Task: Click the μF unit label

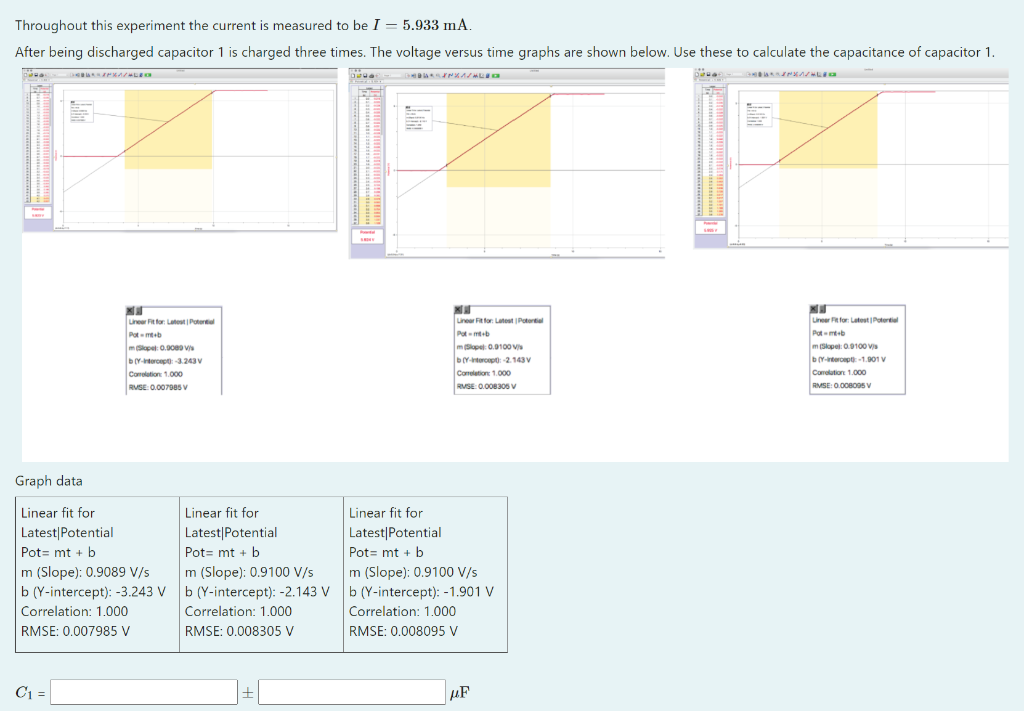Action: (x=460, y=693)
